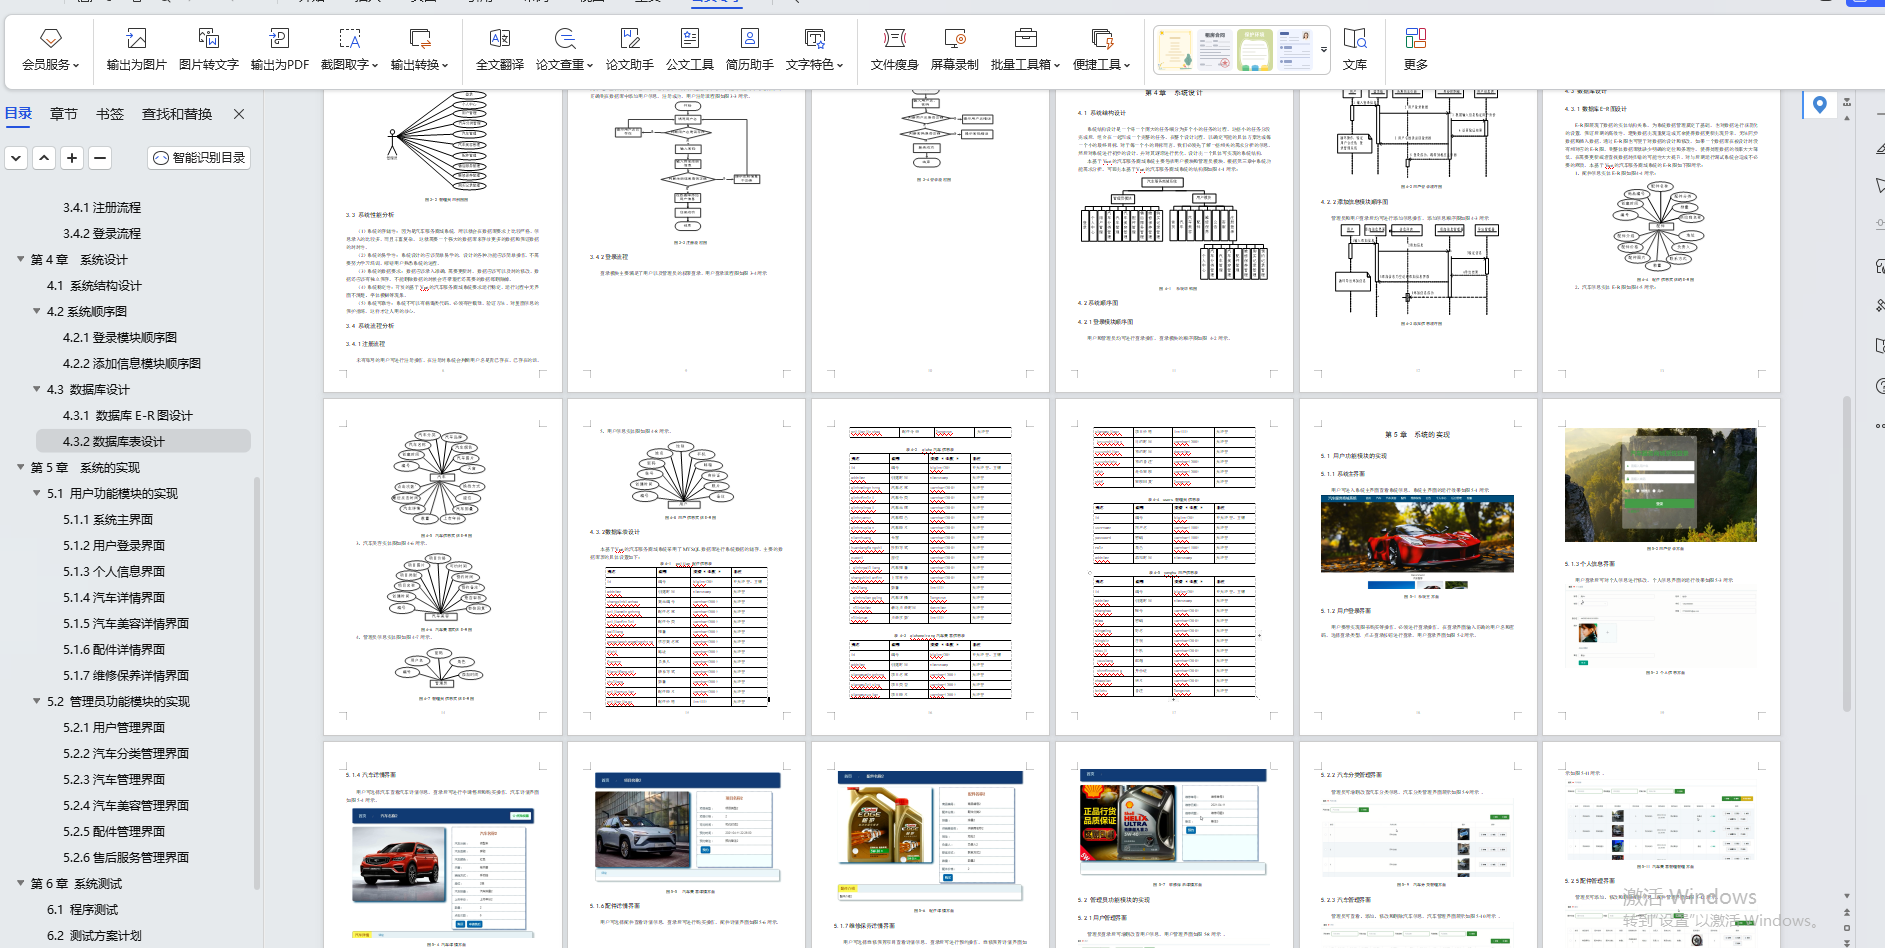Click the scrollbar up arrow
The image size is (1885, 948).
1847,118
